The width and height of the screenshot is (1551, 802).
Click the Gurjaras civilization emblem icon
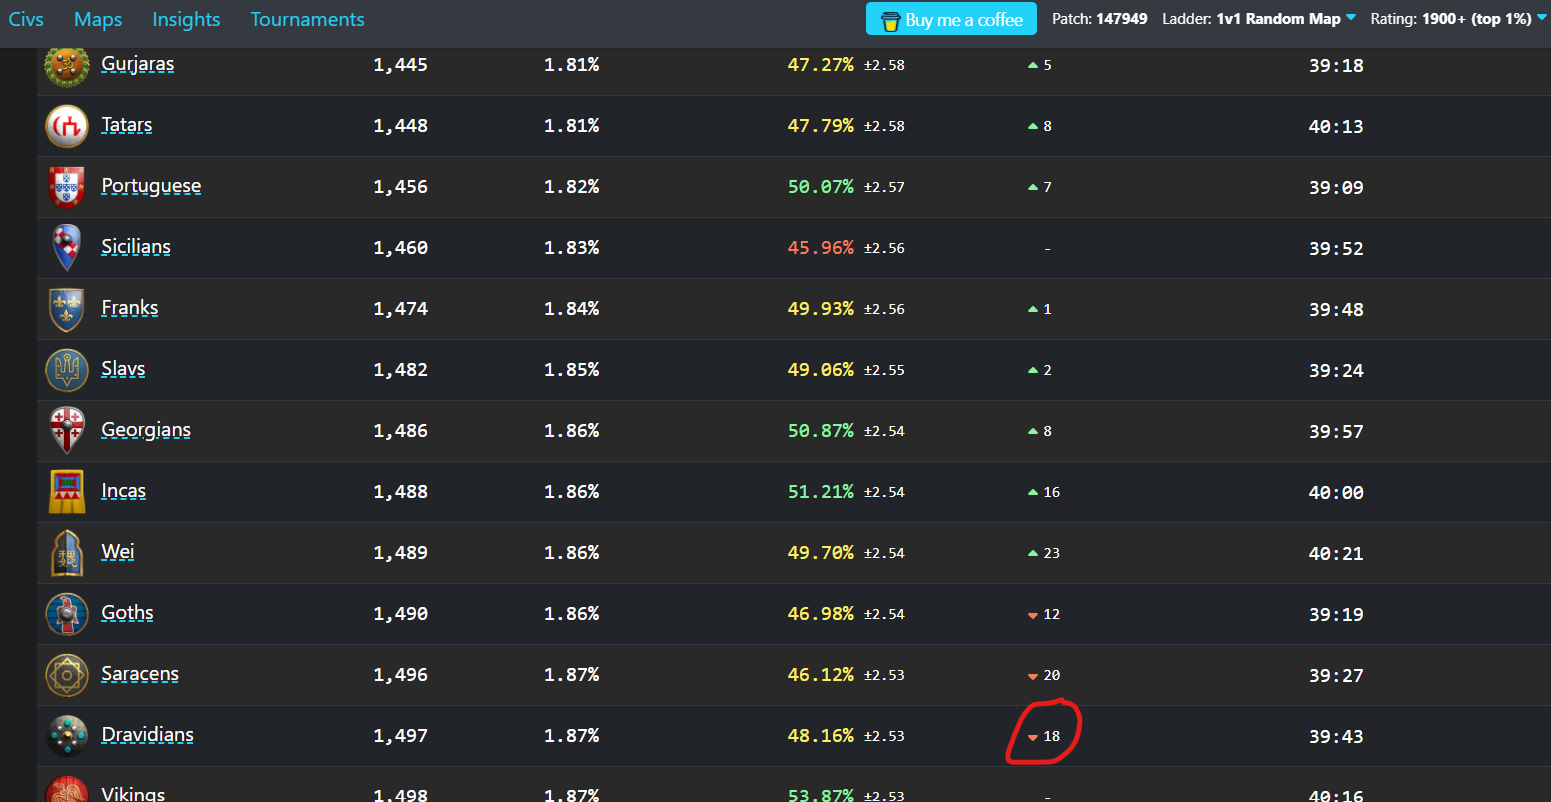(x=67, y=66)
